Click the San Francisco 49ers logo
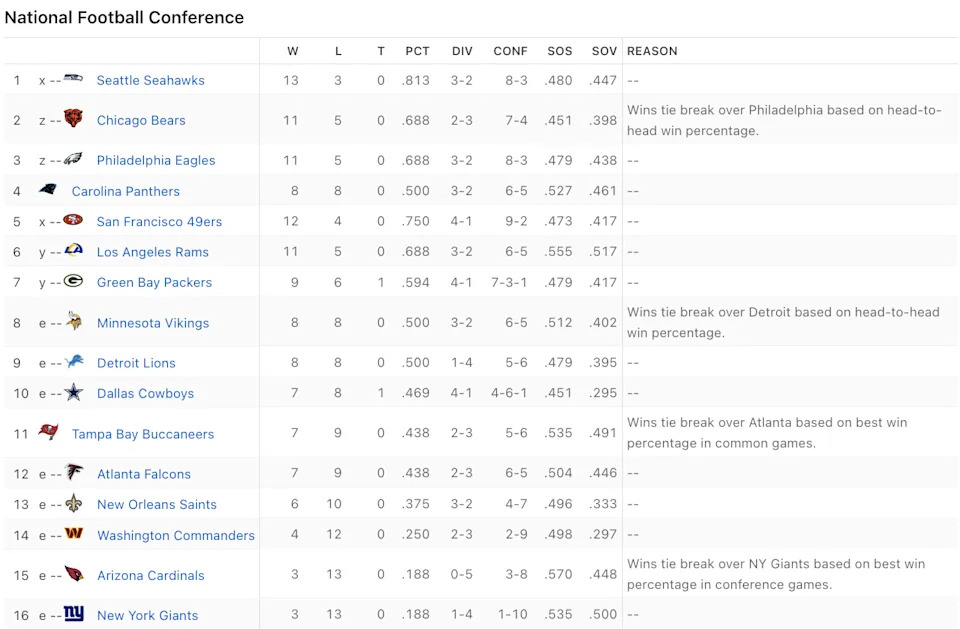The width and height of the screenshot is (960, 629). coord(74,221)
